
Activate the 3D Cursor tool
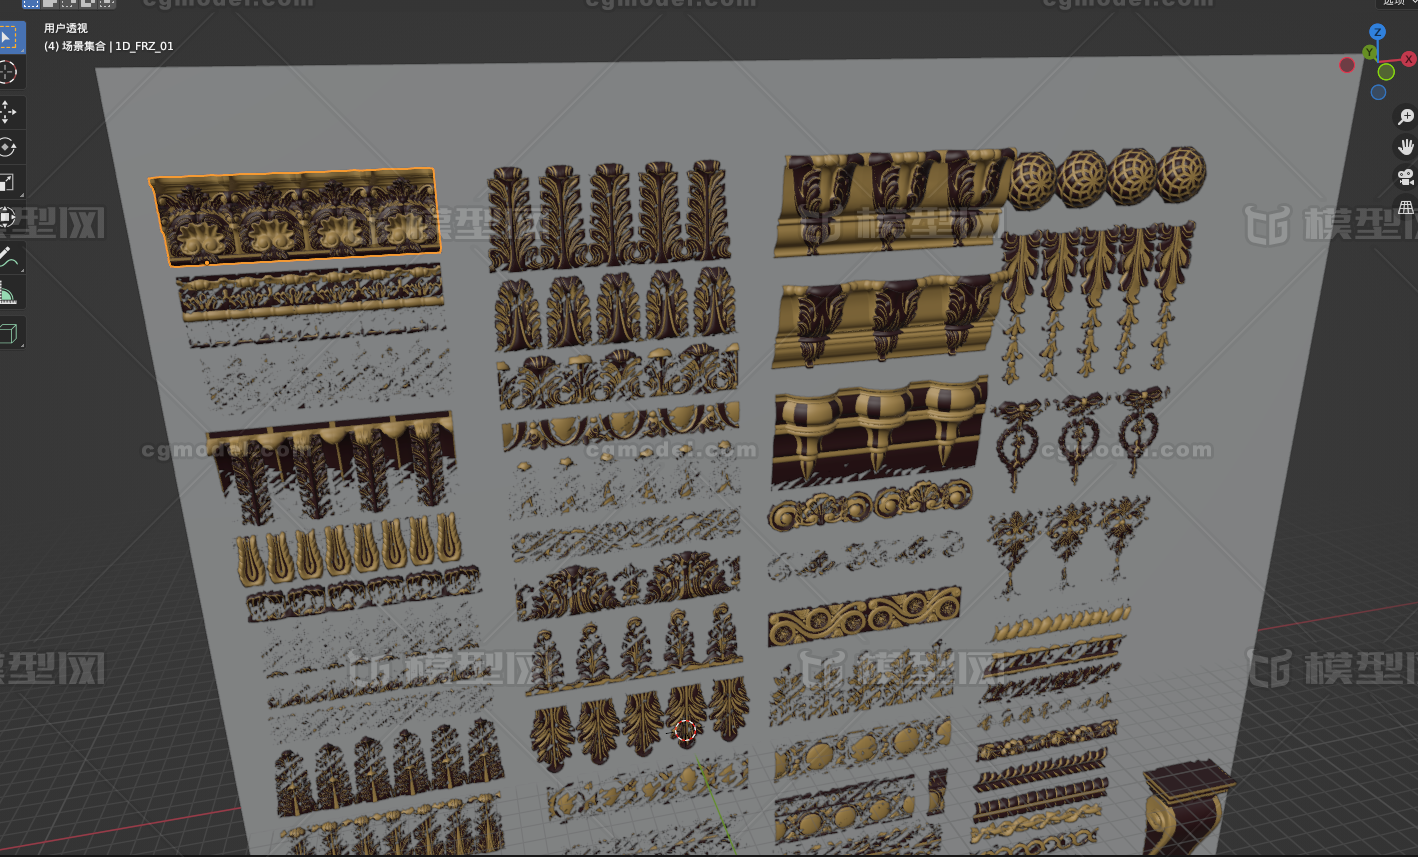(8, 72)
